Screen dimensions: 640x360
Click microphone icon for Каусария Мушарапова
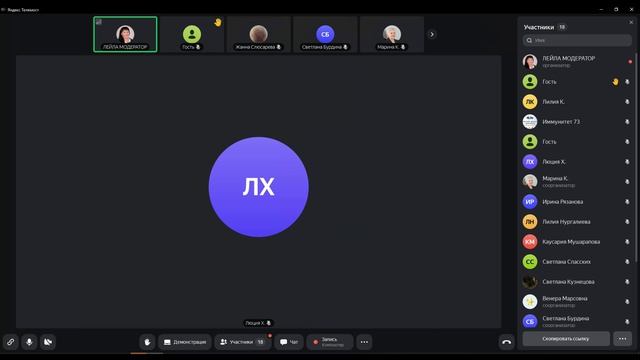tap(627, 242)
